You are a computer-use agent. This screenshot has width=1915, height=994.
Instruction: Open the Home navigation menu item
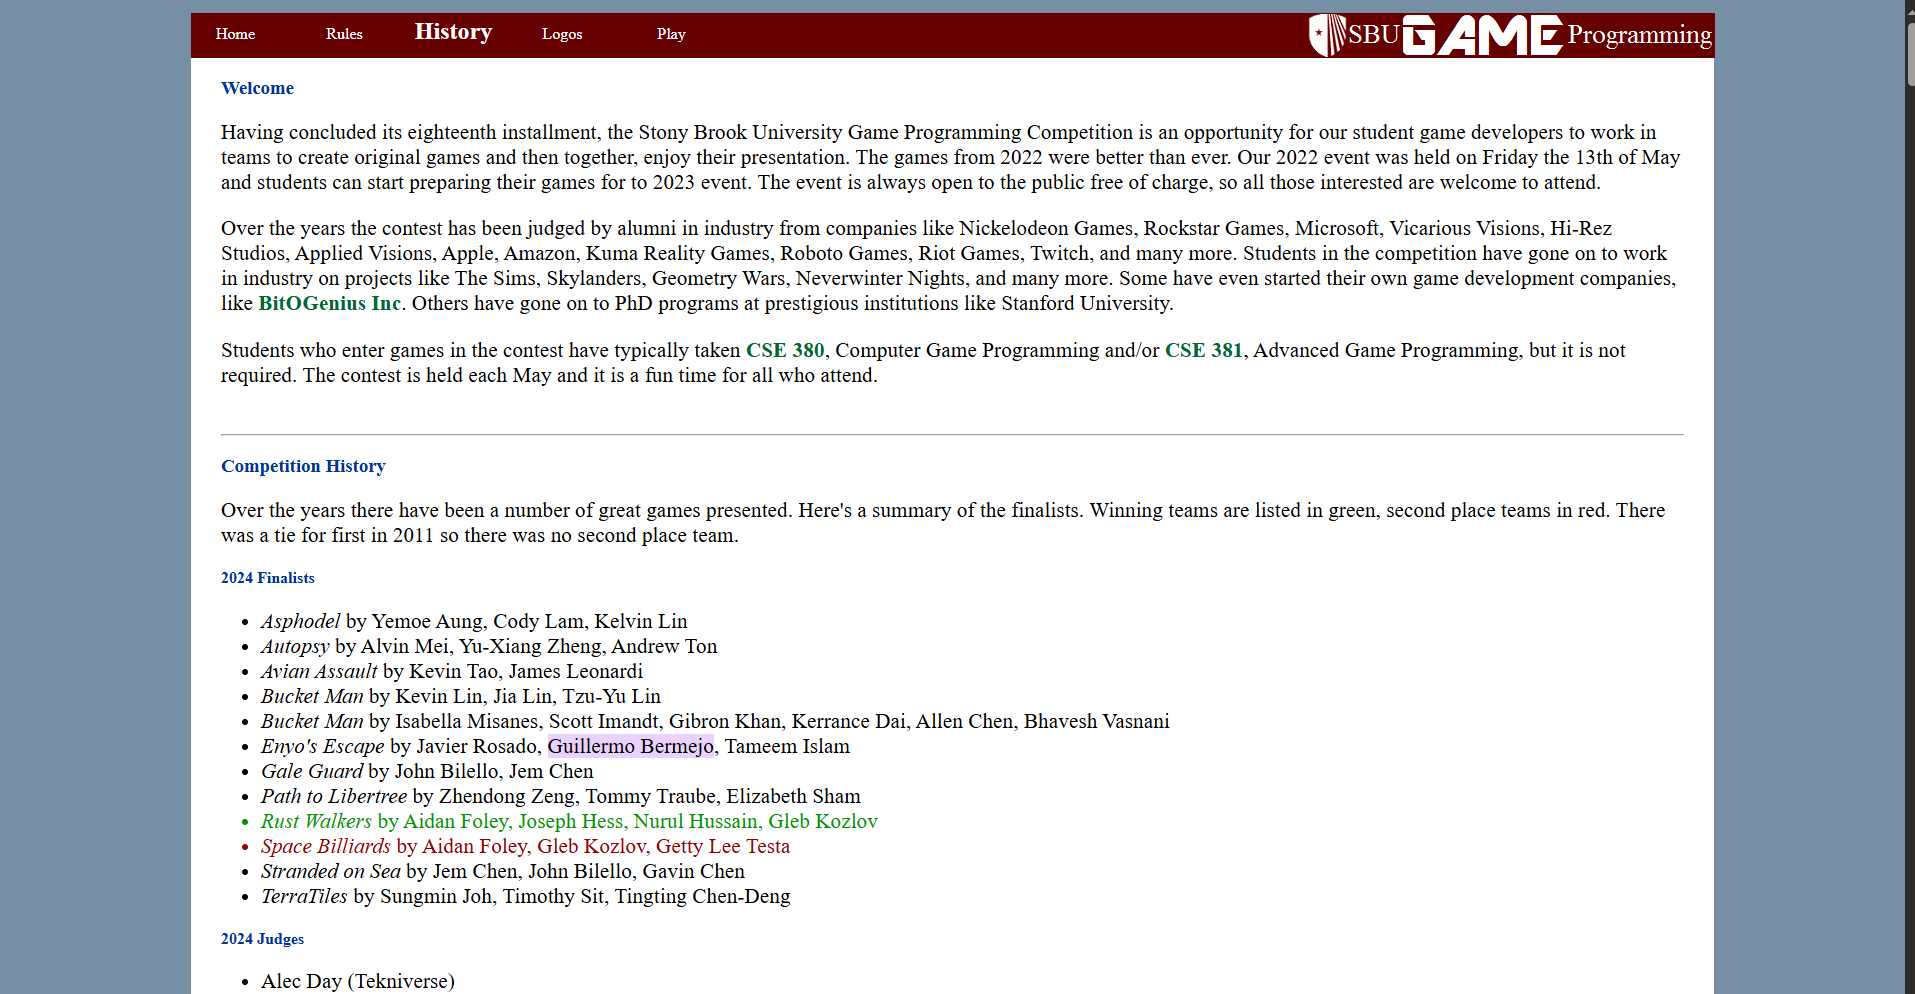coord(235,34)
